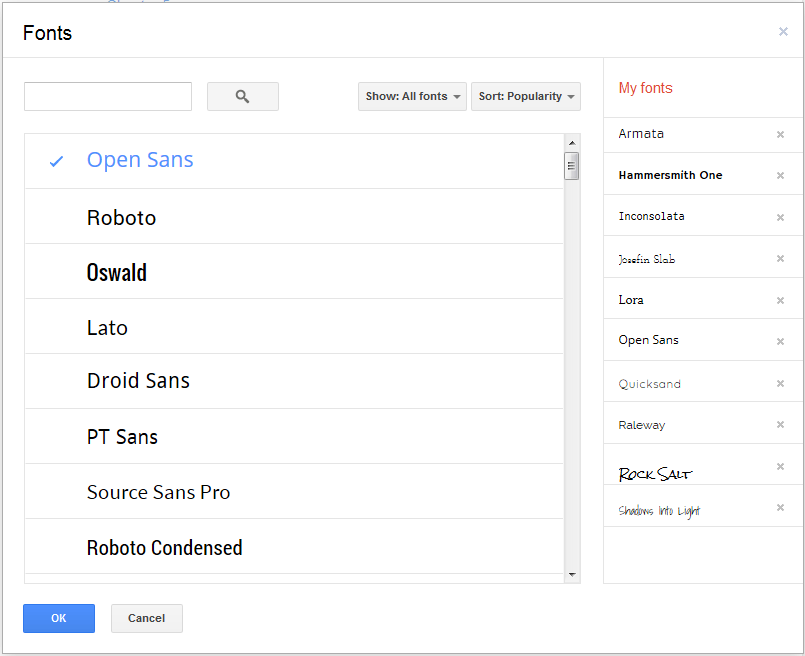Remove Hammersmith One from My fonts
805x656 pixels.
(780, 176)
